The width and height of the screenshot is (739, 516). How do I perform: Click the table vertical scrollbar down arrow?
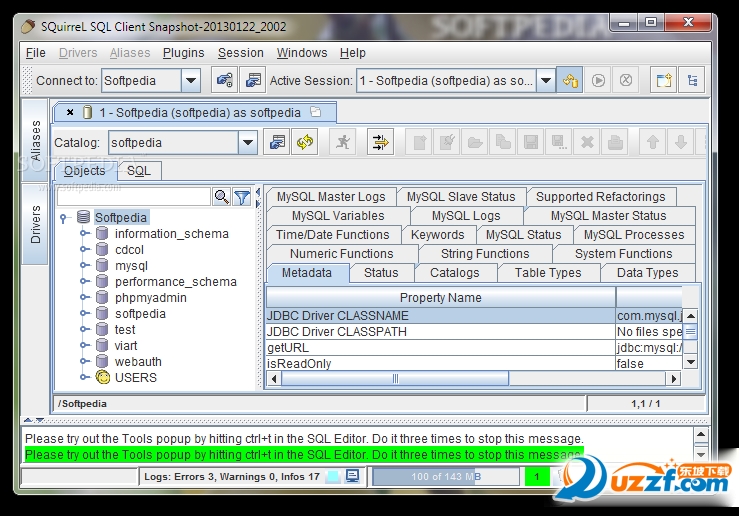(x=690, y=362)
